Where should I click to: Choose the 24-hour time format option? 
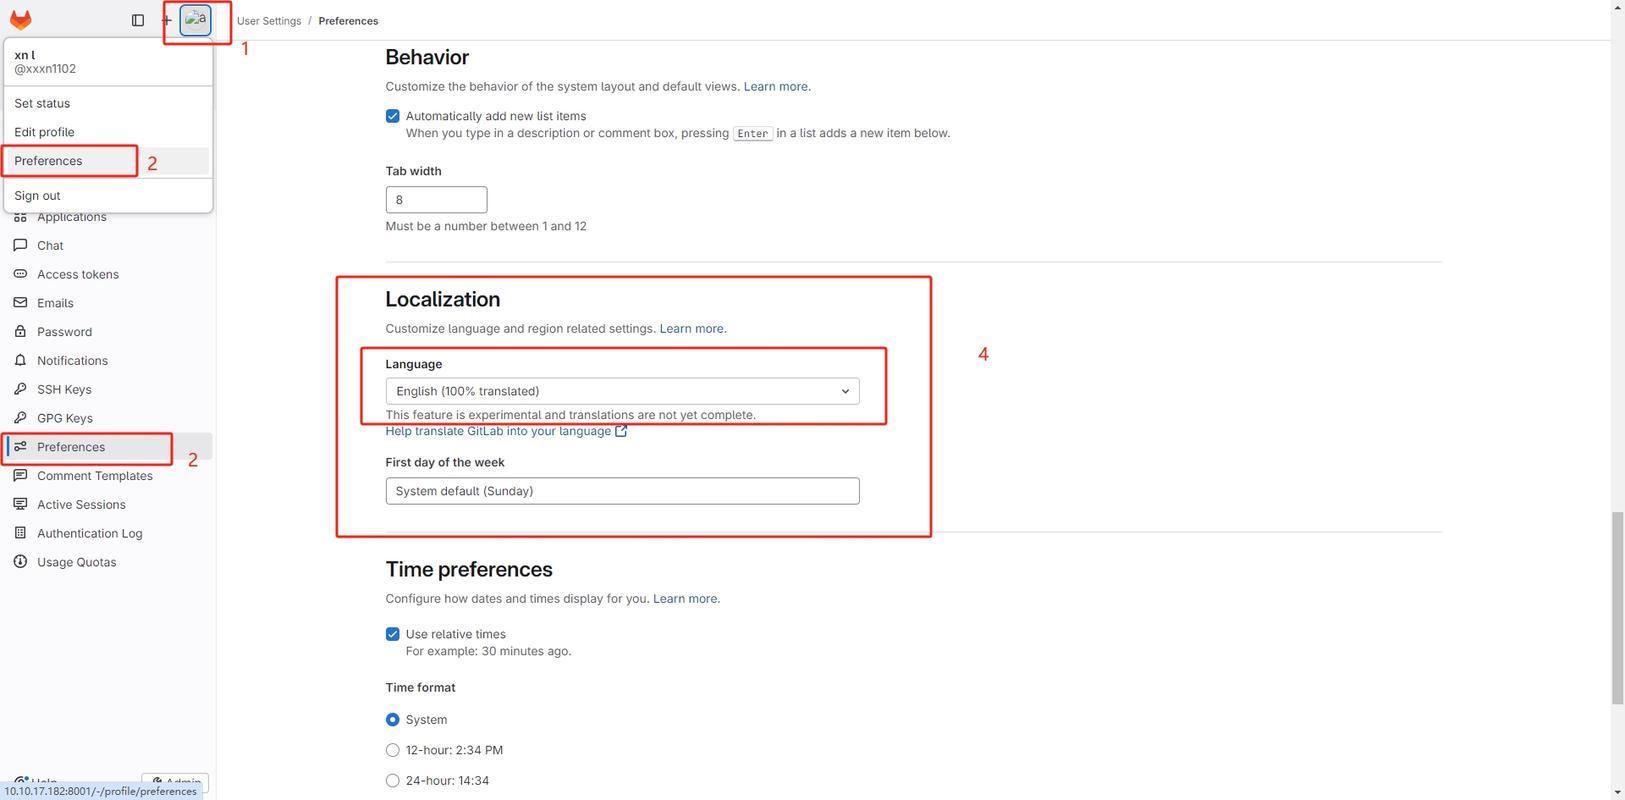(393, 781)
